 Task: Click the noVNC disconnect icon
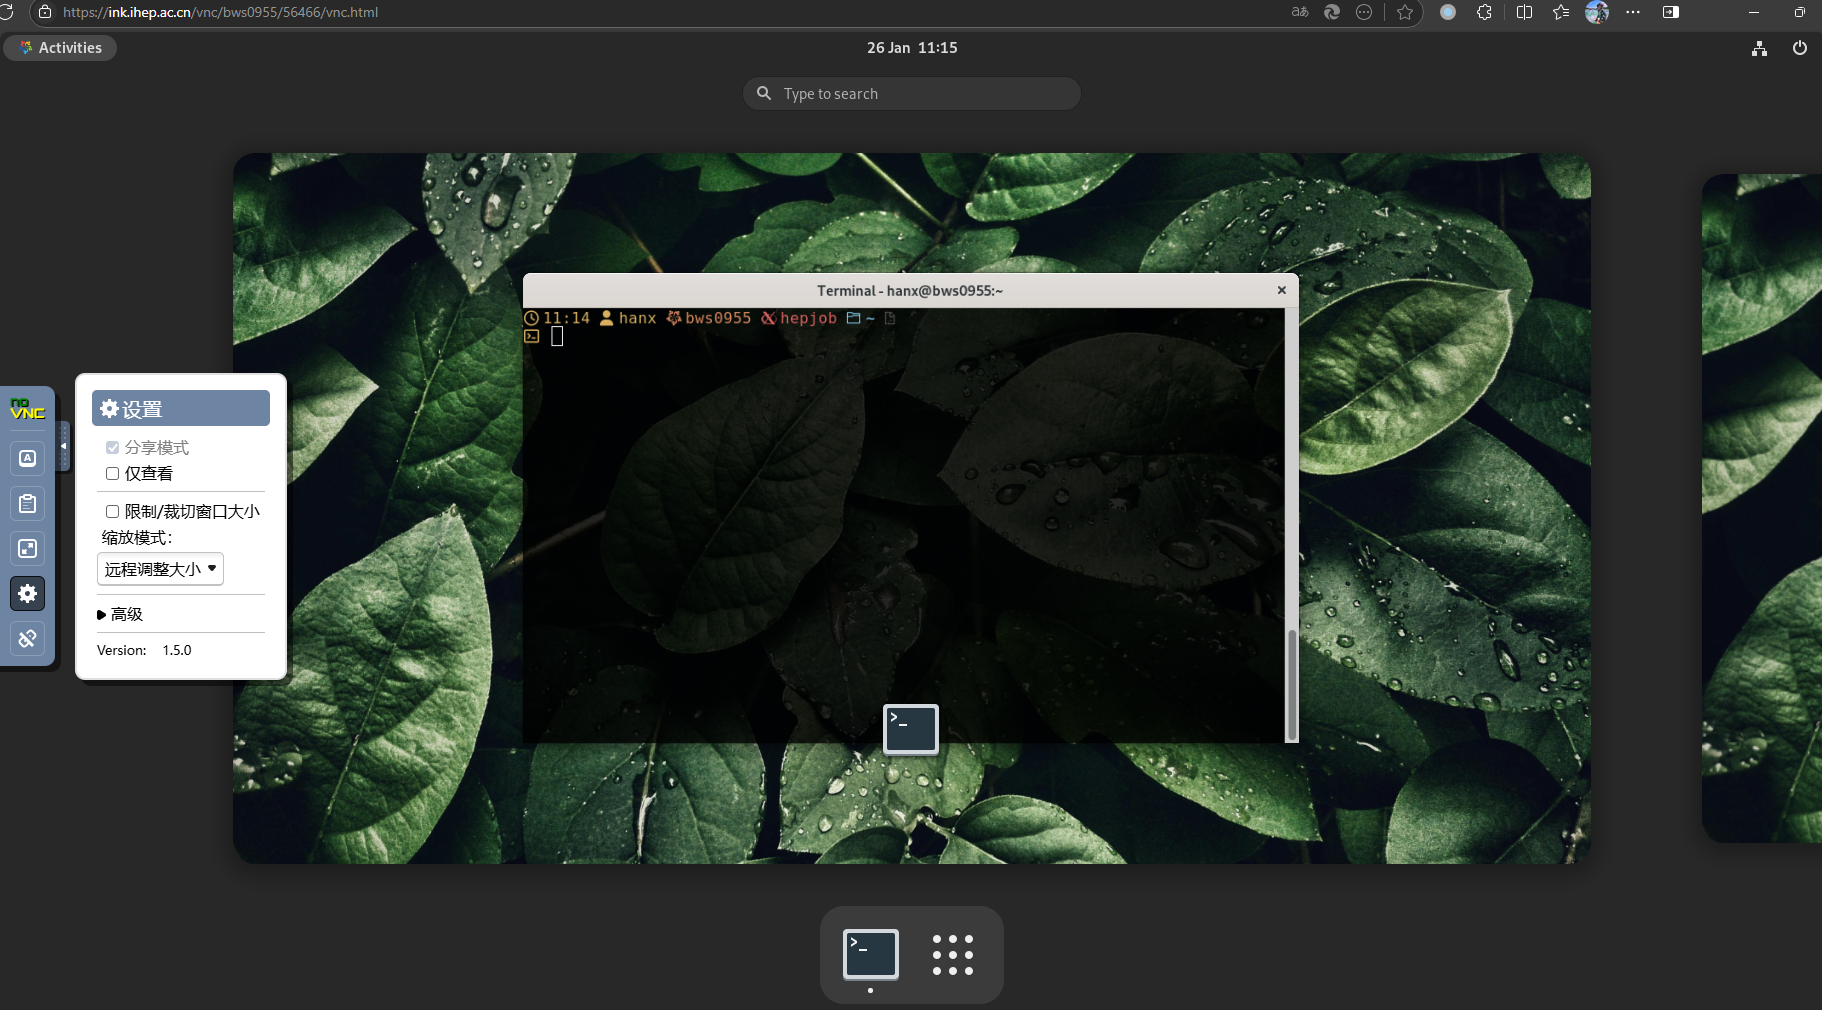tap(28, 638)
